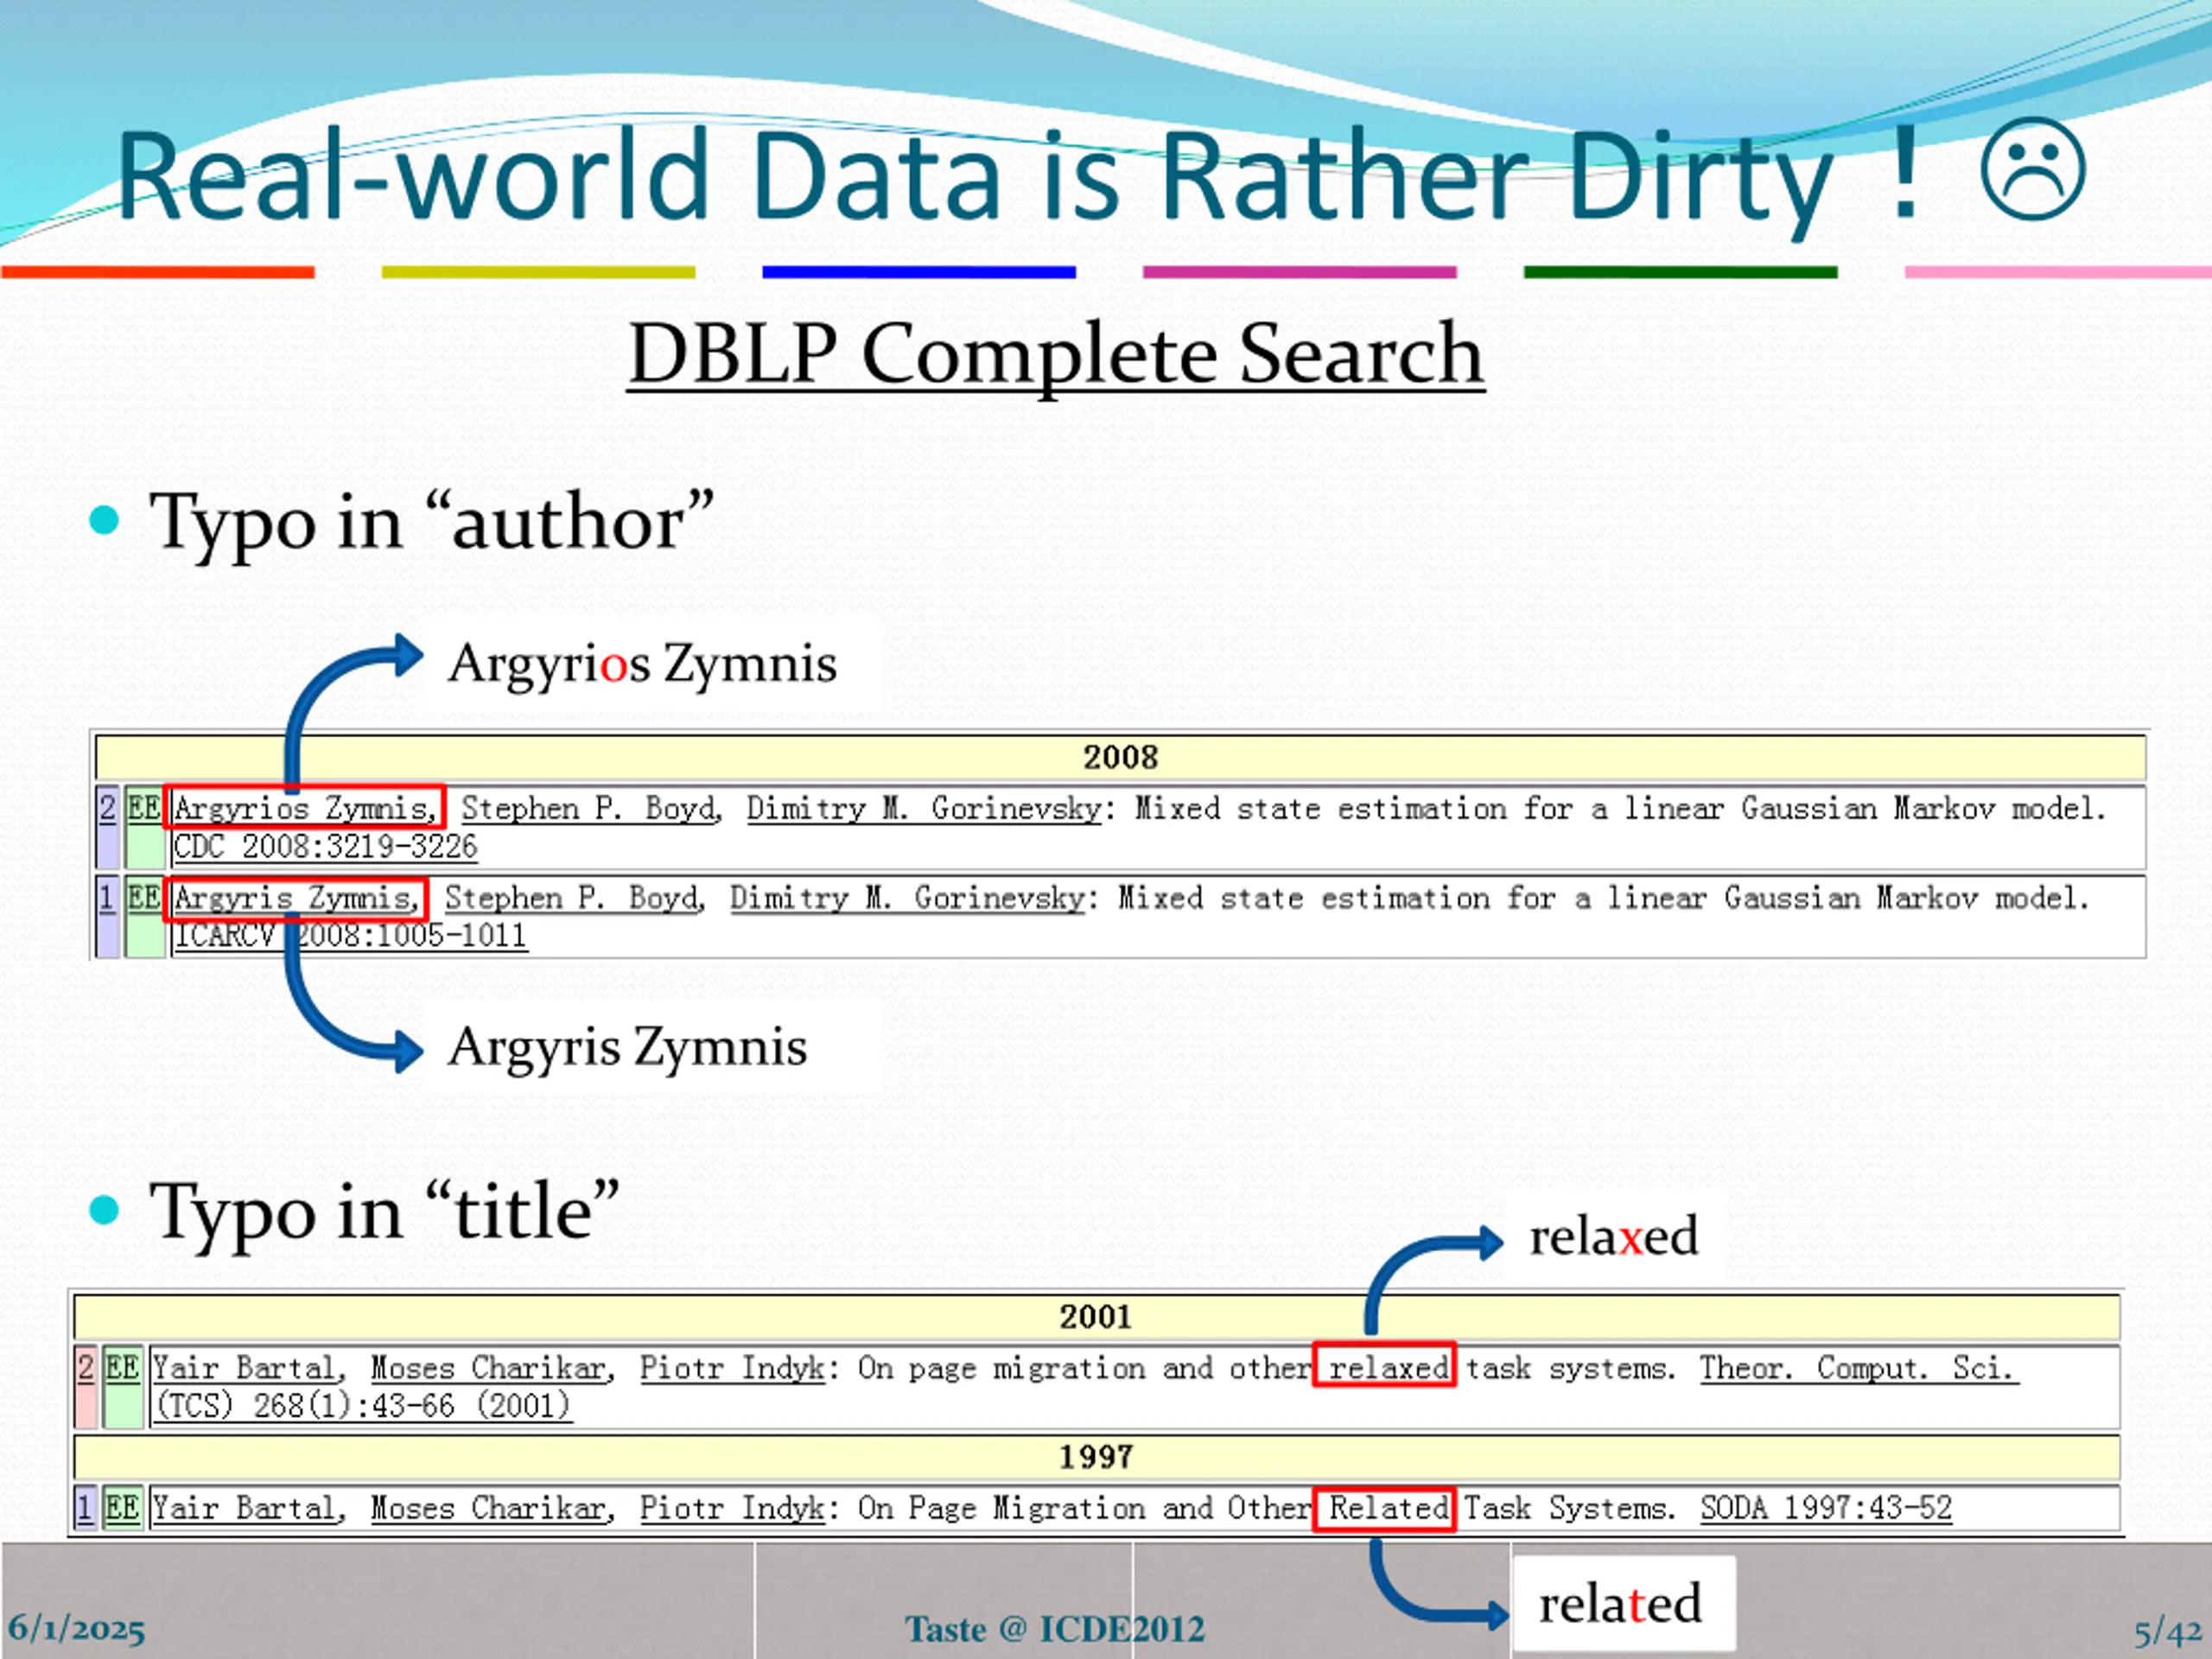Image resolution: width=2212 pixels, height=1659 pixels.
Task: Click the 1997 year header row
Action: pyautogui.click(x=1096, y=1456)
